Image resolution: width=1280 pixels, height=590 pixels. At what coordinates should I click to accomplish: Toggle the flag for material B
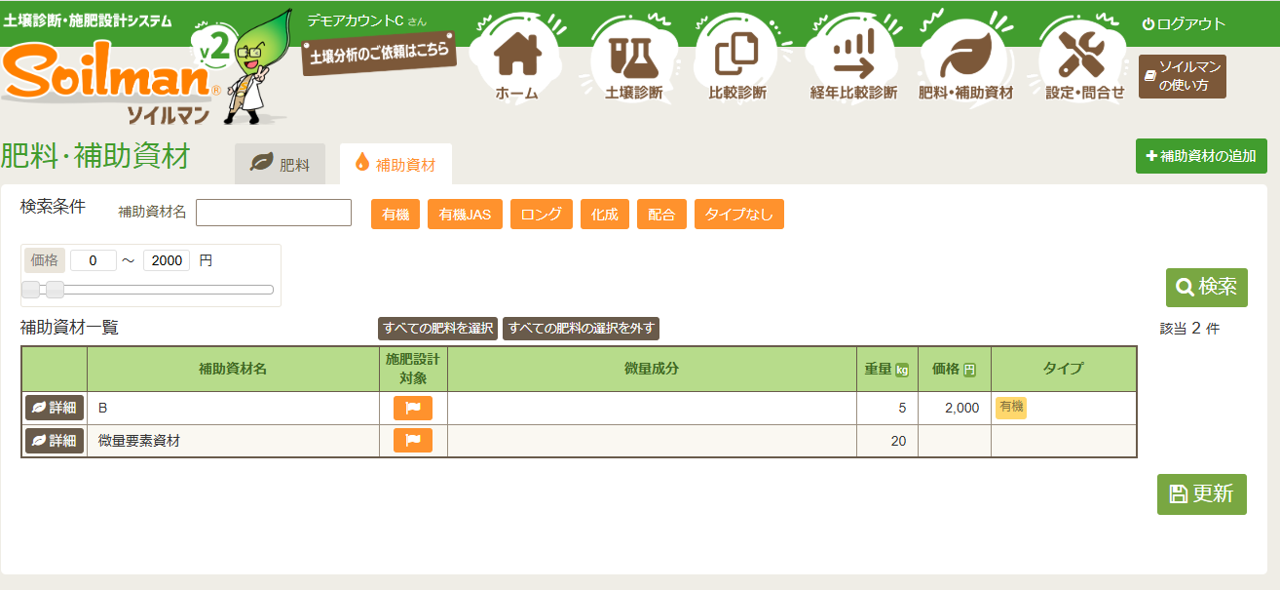point(413,408)
